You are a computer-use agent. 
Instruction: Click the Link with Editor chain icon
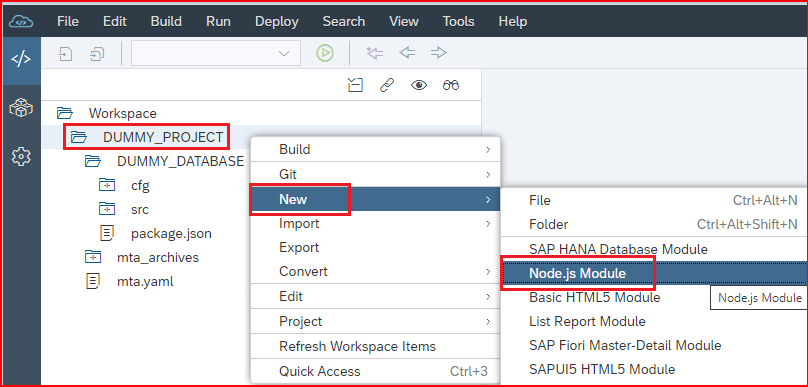387,85
